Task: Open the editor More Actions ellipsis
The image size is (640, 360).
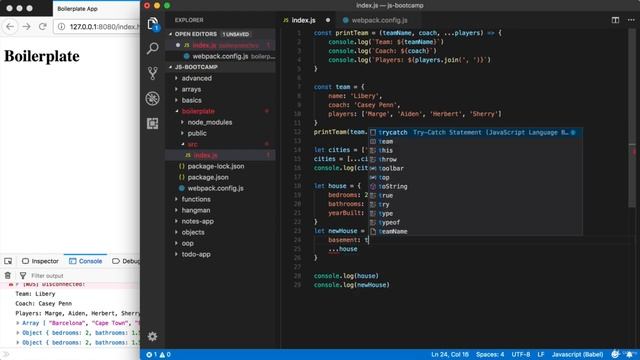Action: (631, 20)
